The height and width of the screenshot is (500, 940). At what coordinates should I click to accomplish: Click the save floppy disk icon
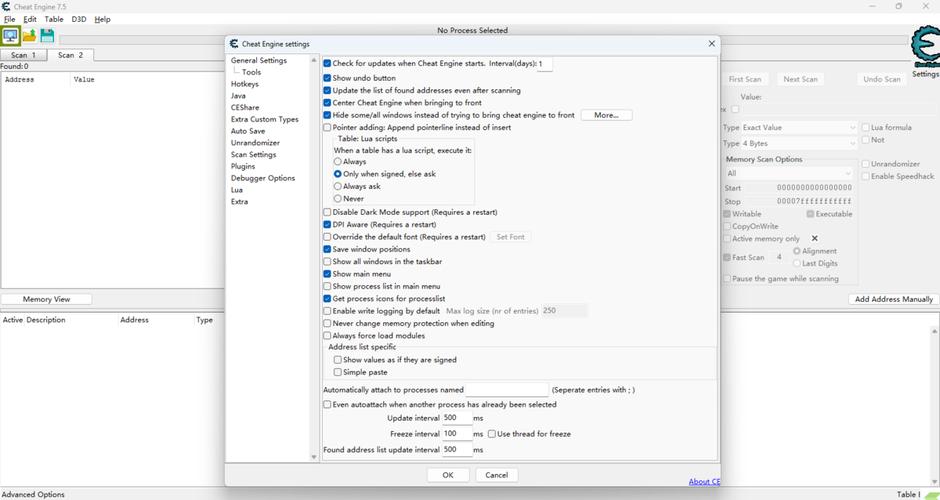click(x=47, y=36)
